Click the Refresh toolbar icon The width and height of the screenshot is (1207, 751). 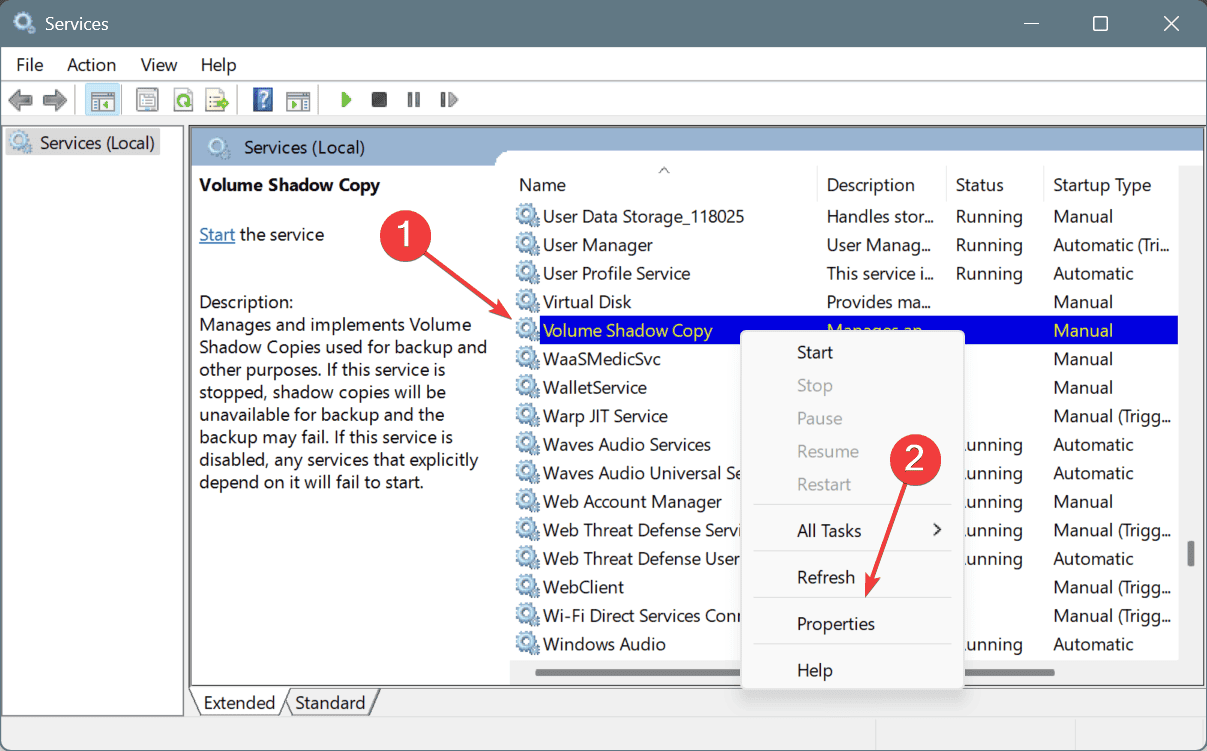tap(182, 100)
